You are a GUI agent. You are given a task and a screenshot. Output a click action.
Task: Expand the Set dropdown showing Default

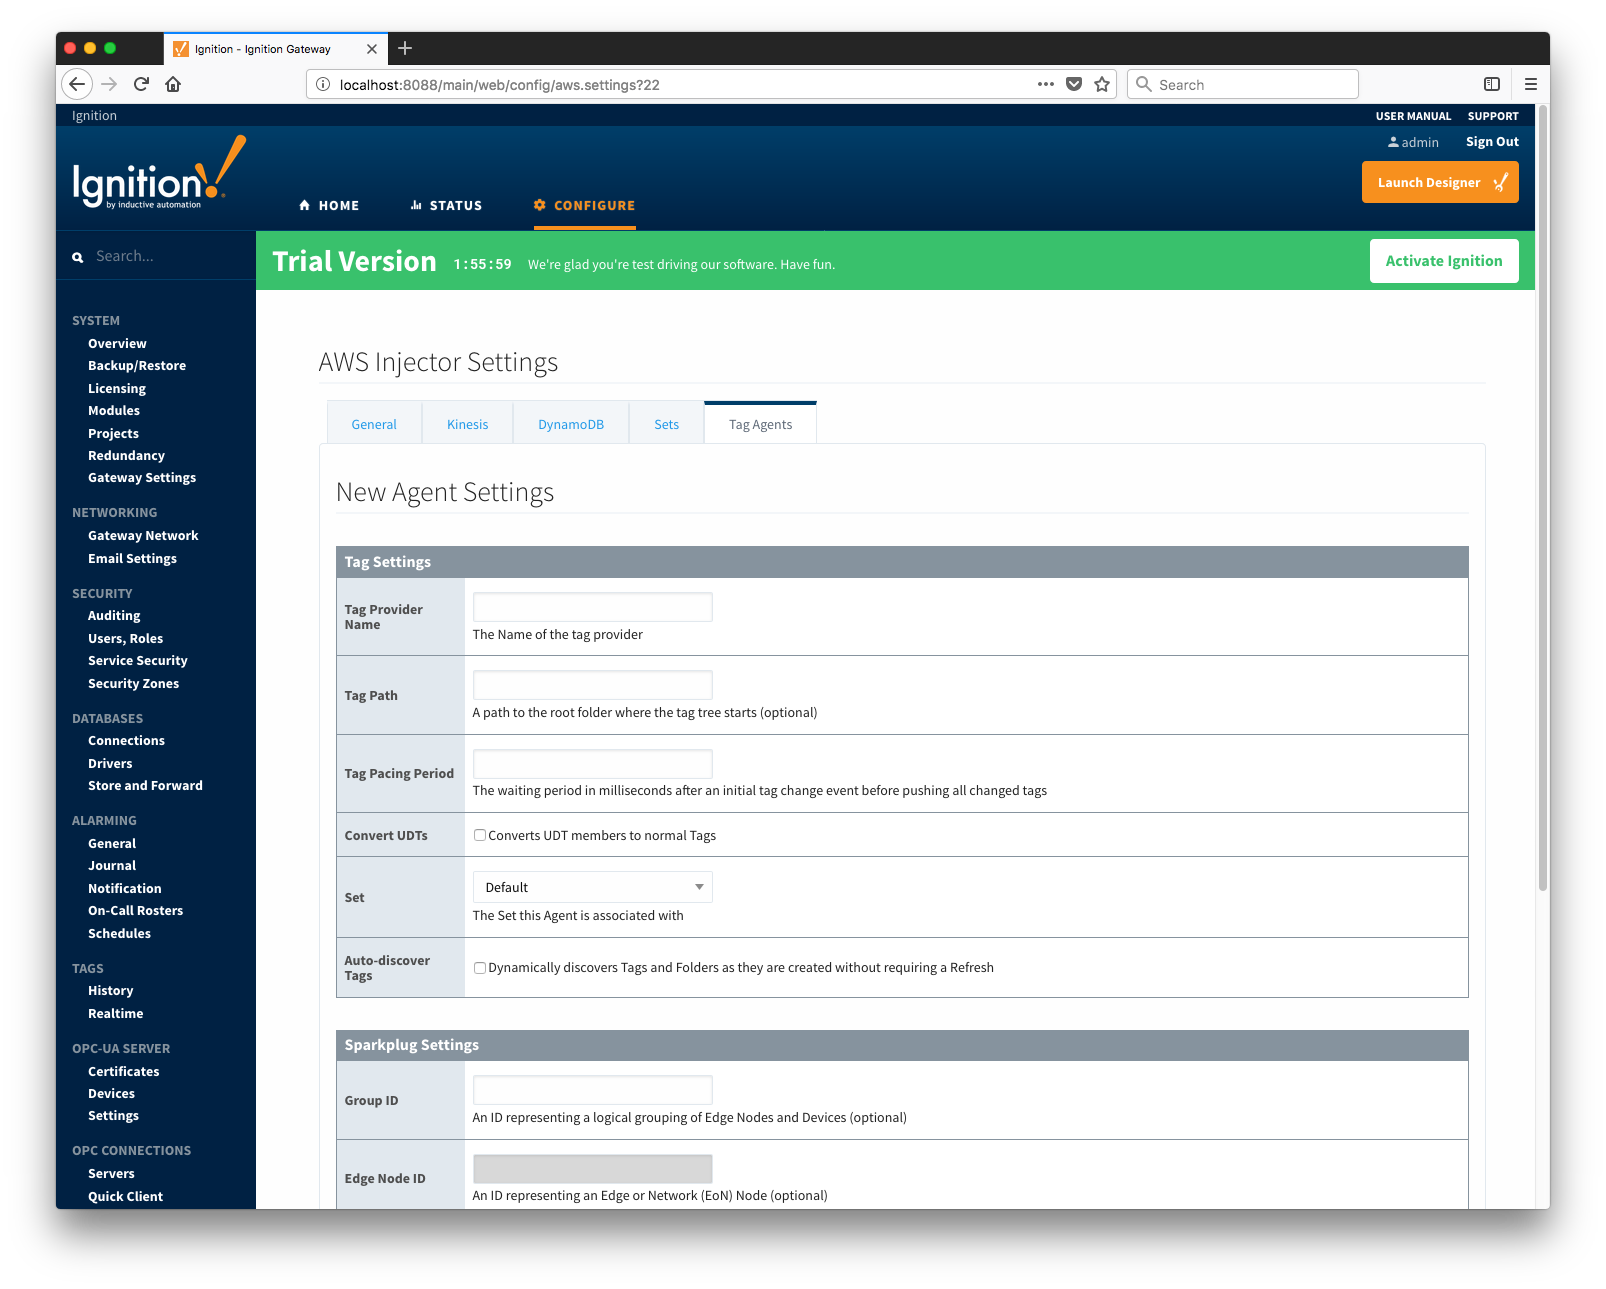tap(592, 887)
